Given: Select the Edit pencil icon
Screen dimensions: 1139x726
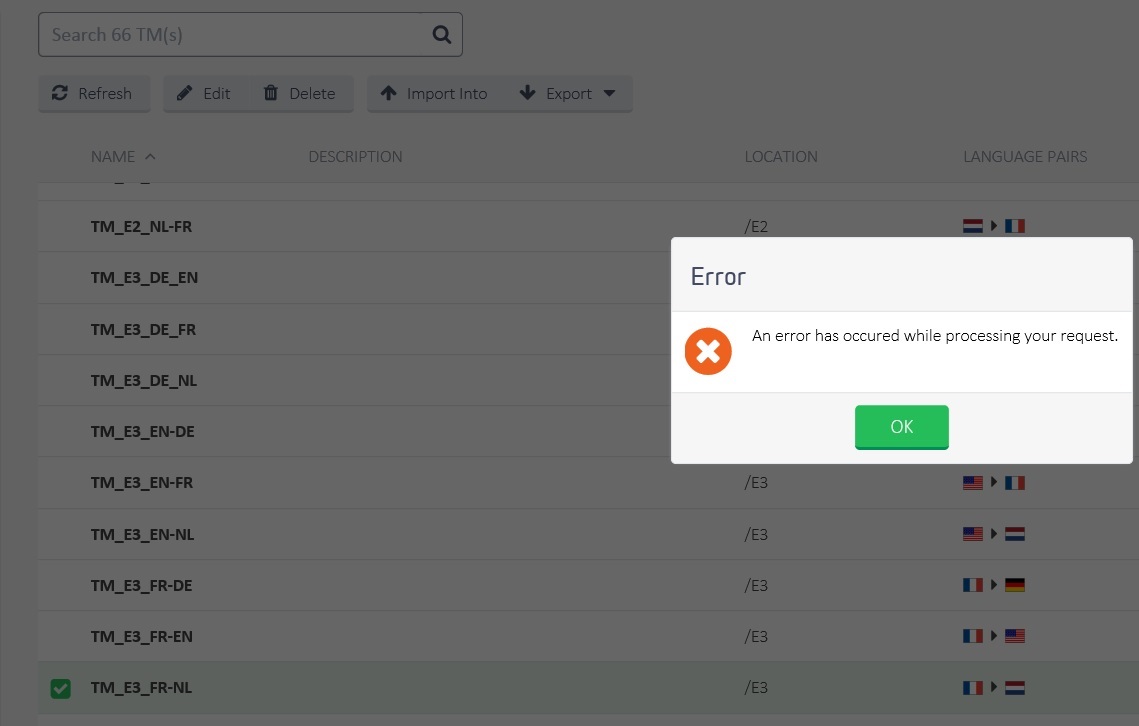Looking at the screenshot, I should pyautogui.click(x=185, y=93).
